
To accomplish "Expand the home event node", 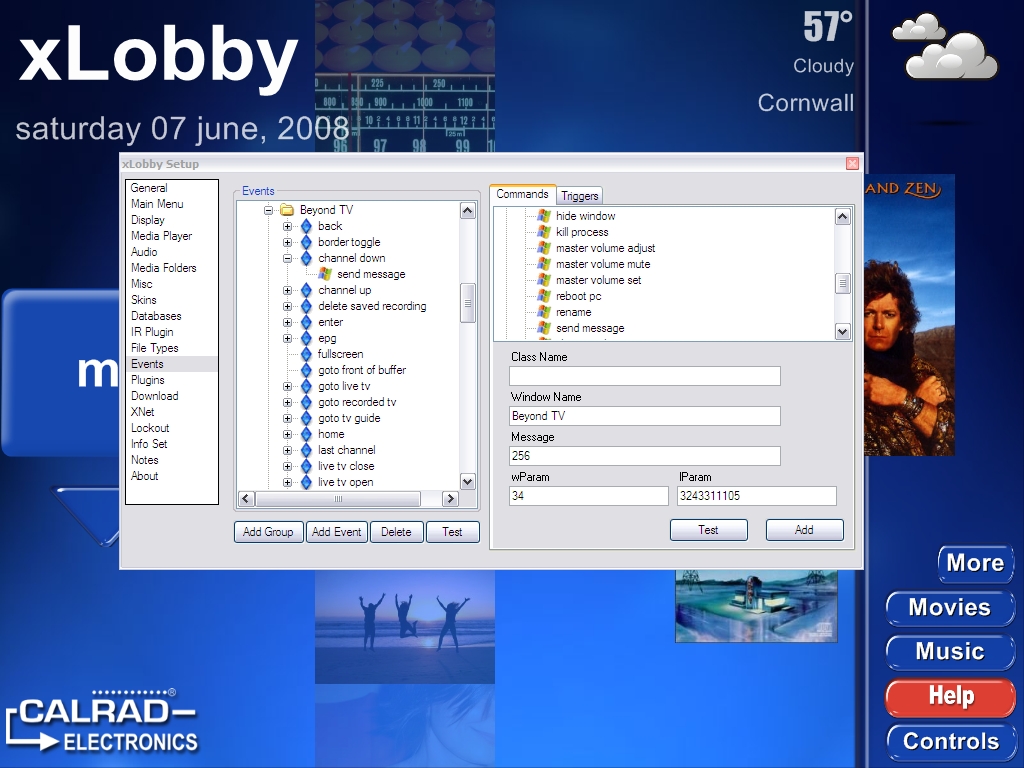I will click(287, 434).
